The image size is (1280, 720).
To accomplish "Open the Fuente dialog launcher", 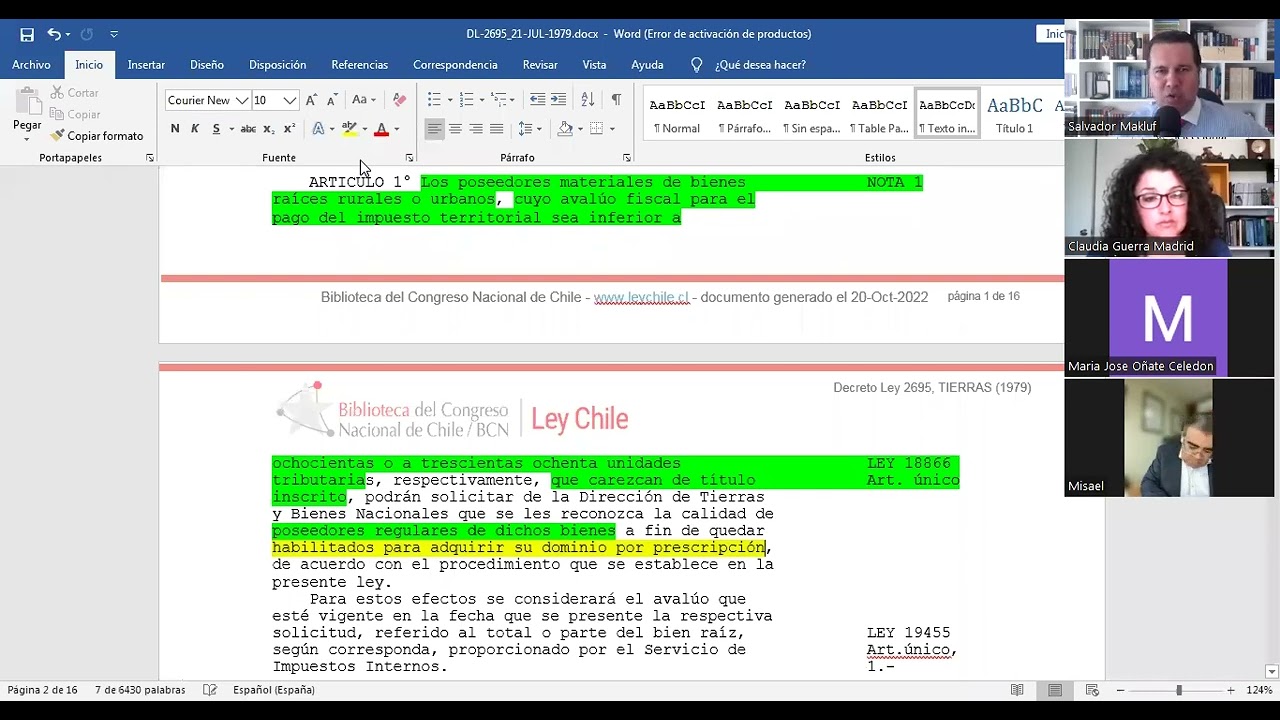I will (409, 158).
